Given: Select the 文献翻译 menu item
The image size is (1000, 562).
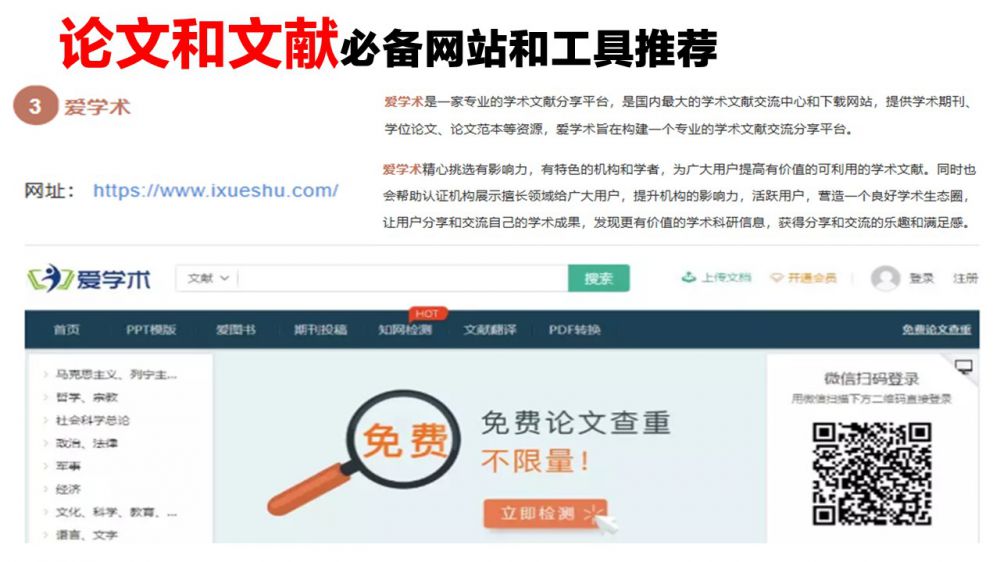Looking at the screenshot, I should tap(490, 330).
